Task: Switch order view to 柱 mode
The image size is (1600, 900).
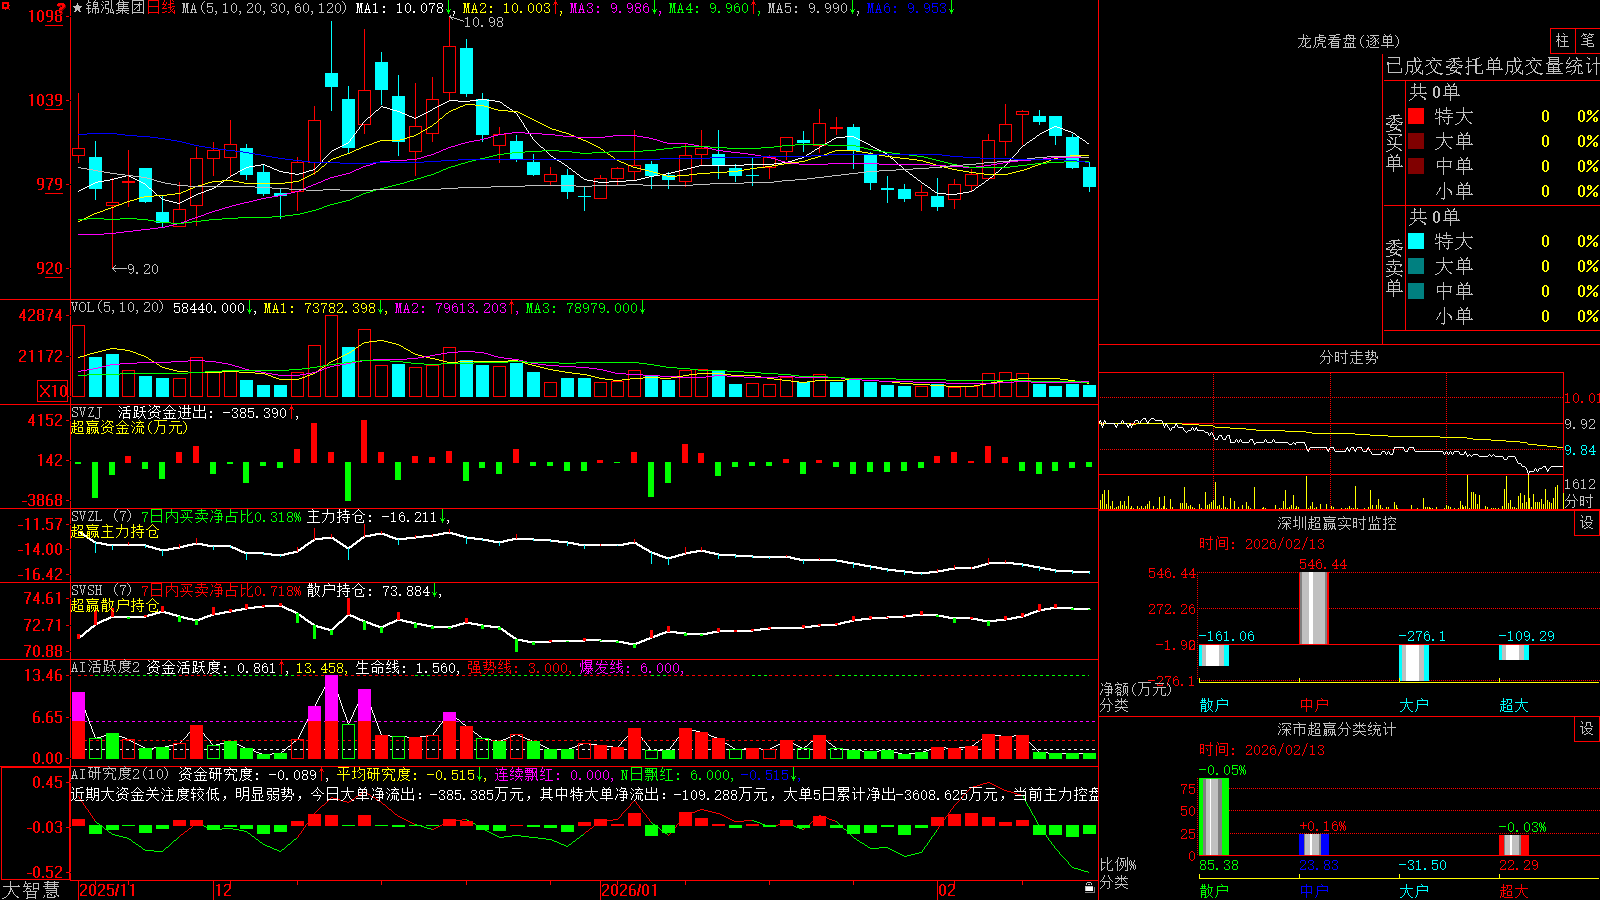Action: pos(1562,40)
